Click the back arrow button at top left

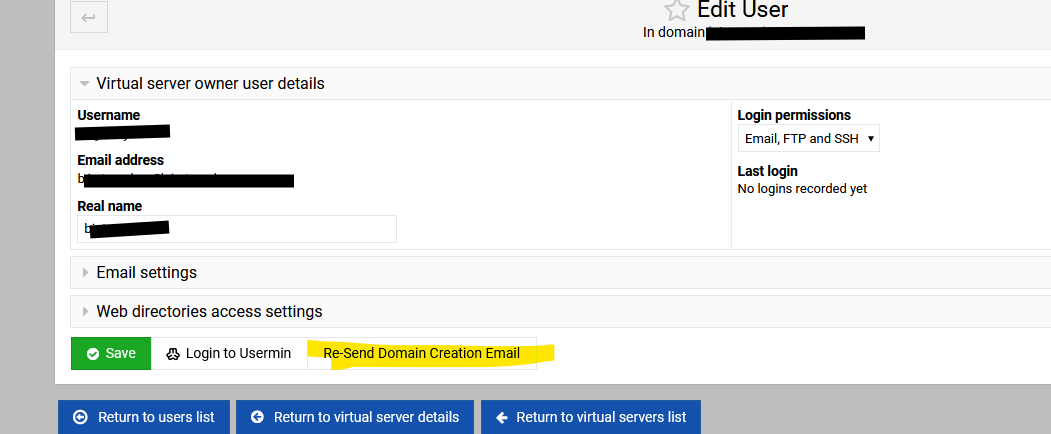pos(89,16)
